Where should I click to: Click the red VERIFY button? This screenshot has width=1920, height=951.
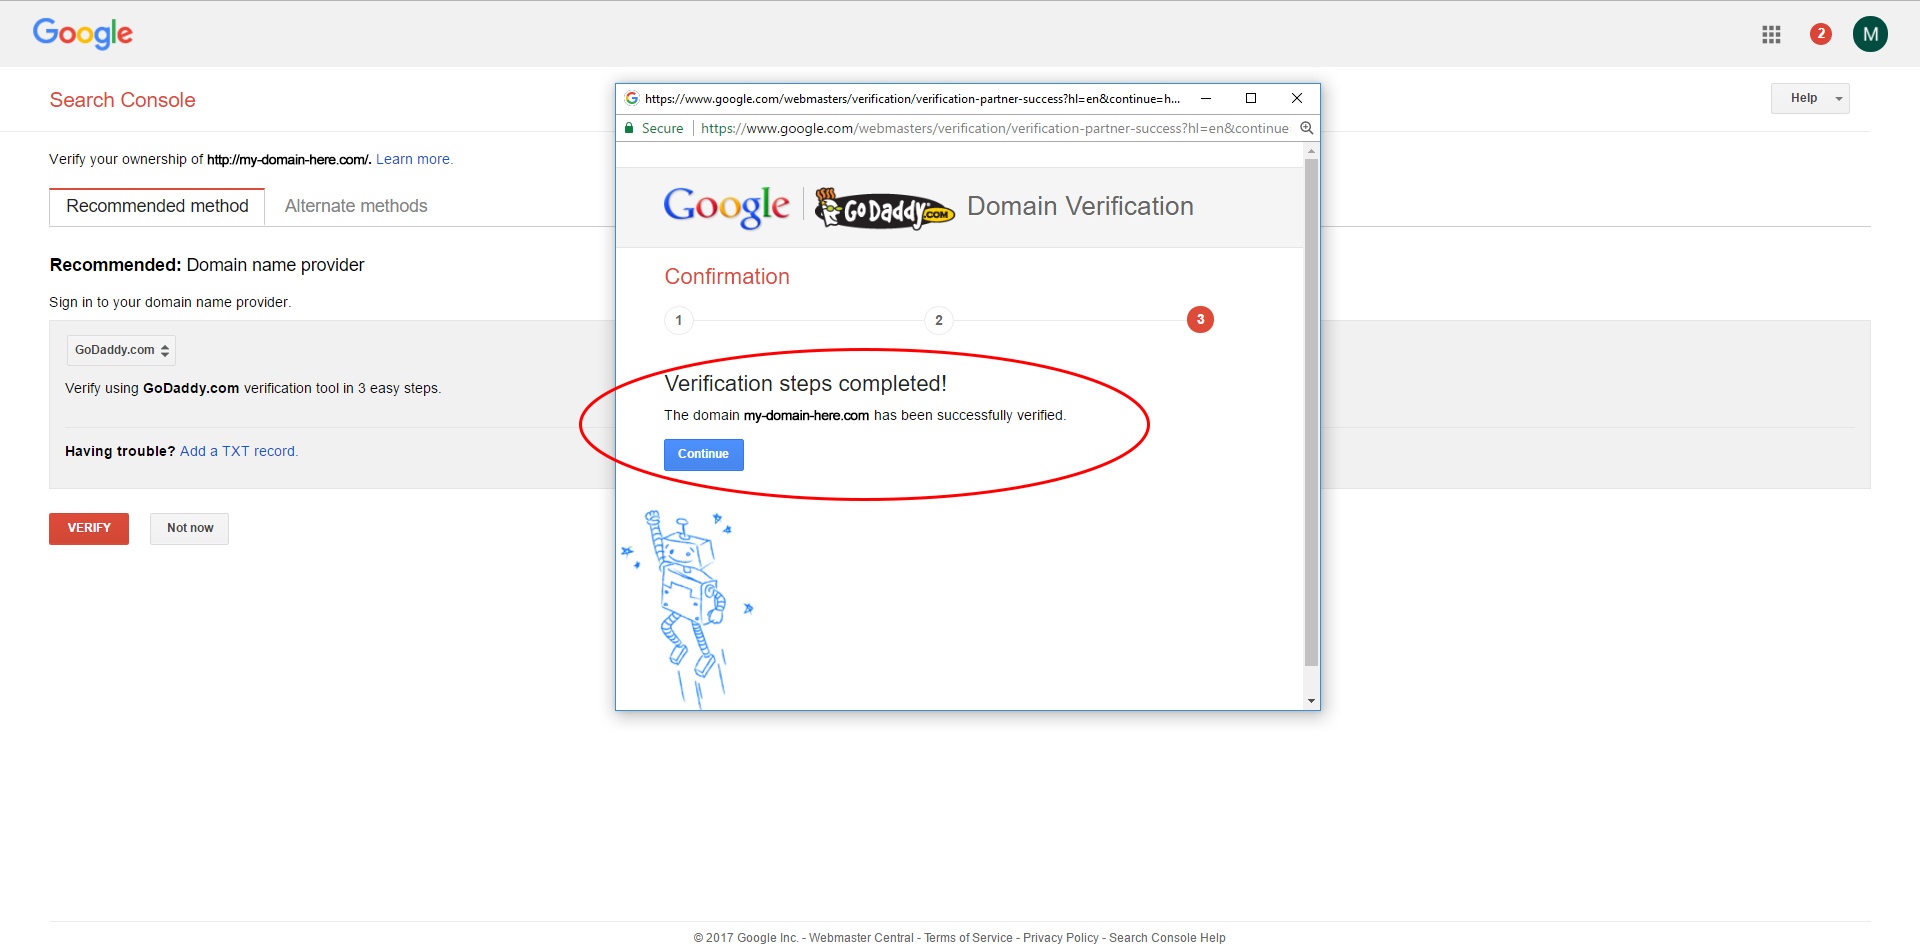click(89, 528)
